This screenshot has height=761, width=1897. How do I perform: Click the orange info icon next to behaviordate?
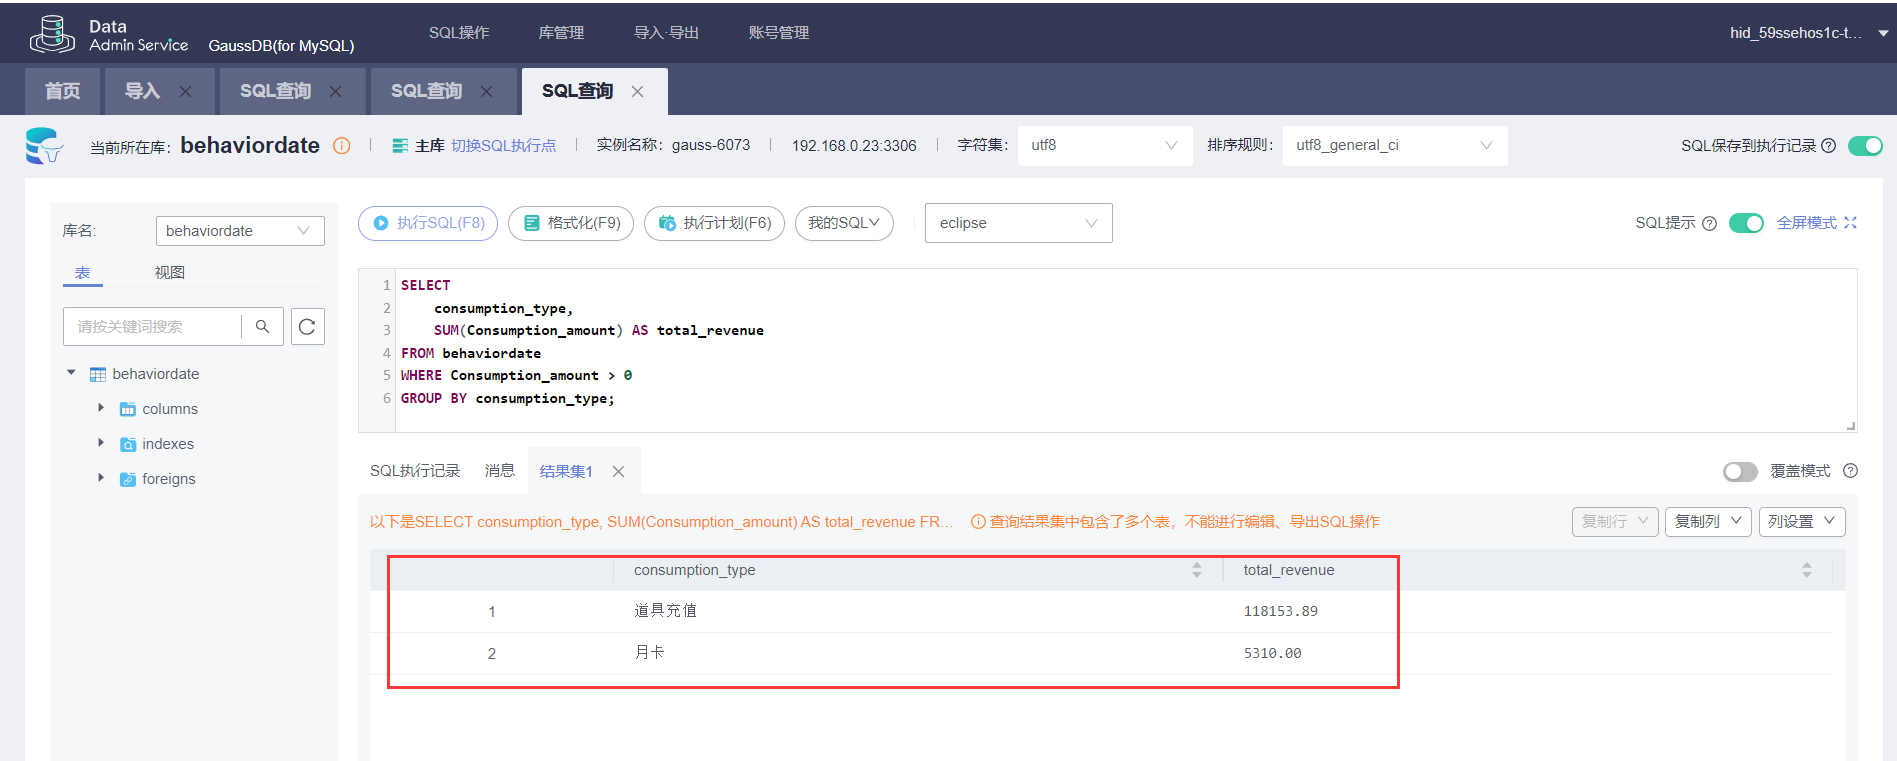click(342, 146)
